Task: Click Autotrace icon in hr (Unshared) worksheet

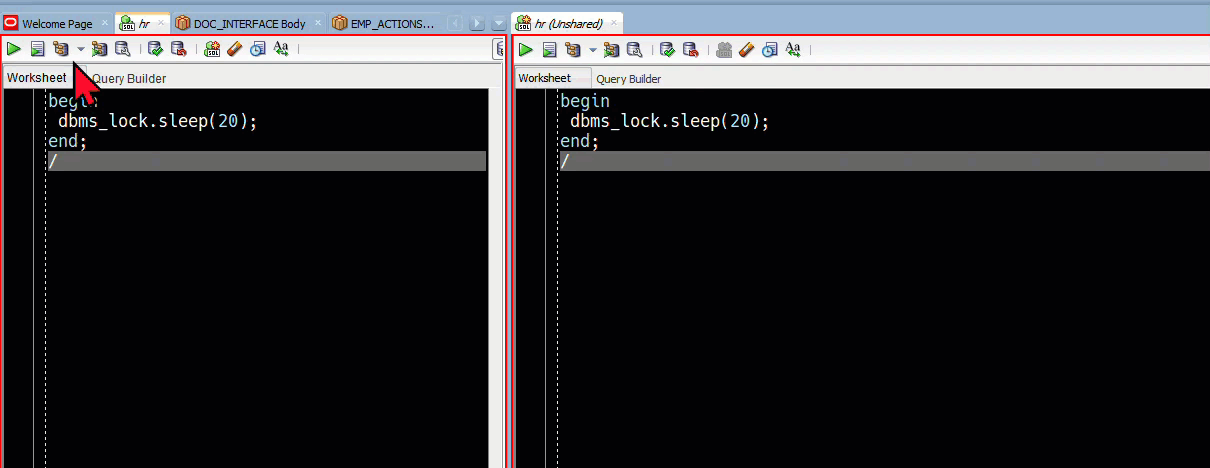Action: [611, 49]
